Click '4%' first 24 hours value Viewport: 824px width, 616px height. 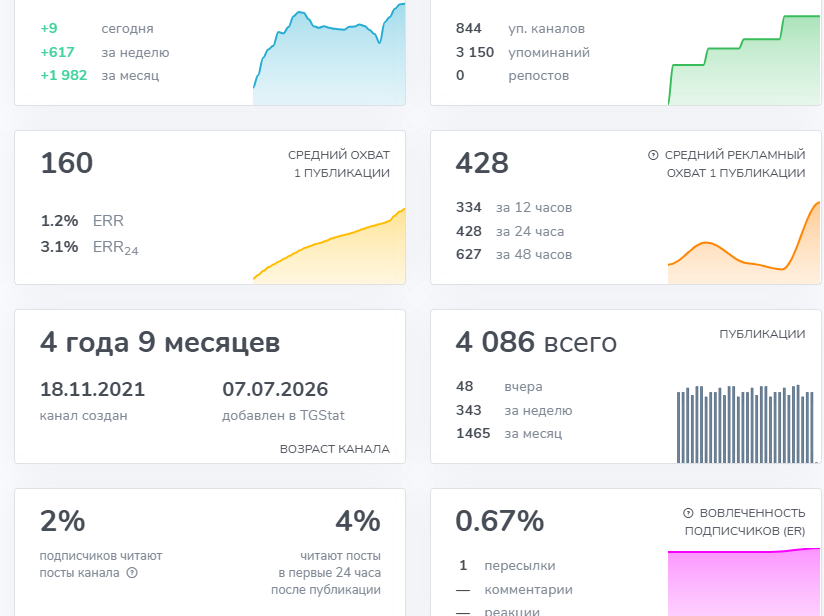[x=358, y=521]
